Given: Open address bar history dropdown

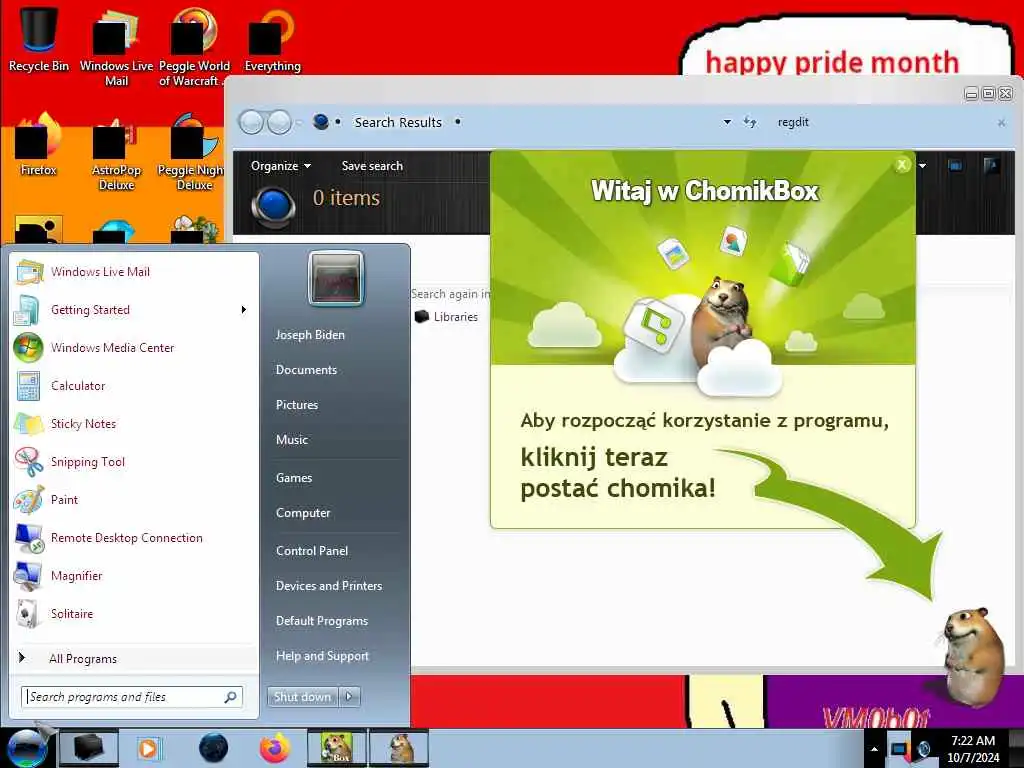Looking at the screenshot, I should 727,122.
